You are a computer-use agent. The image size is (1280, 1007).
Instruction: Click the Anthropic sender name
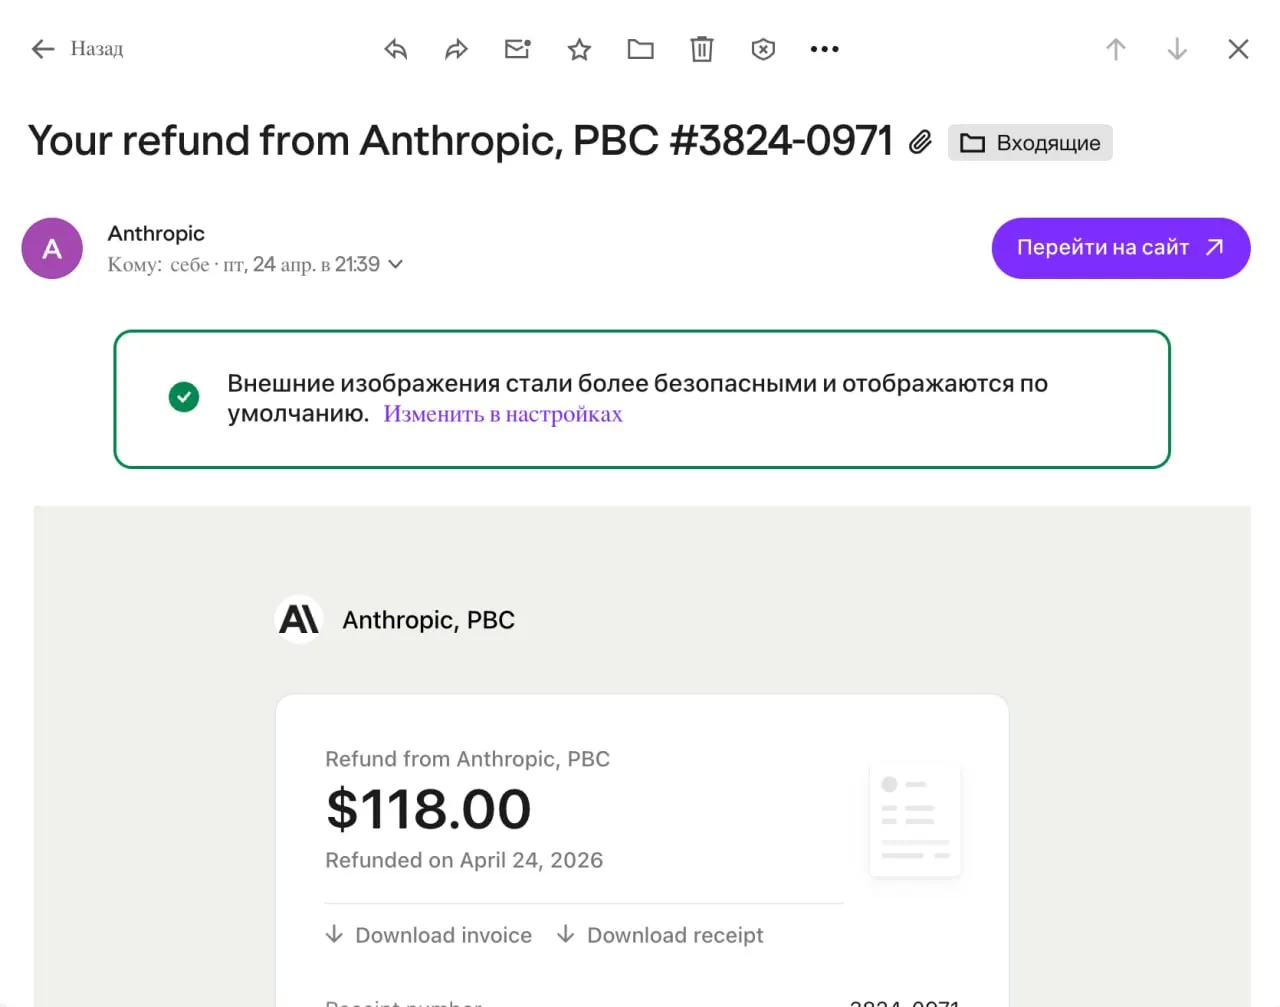tap(156, 233)
